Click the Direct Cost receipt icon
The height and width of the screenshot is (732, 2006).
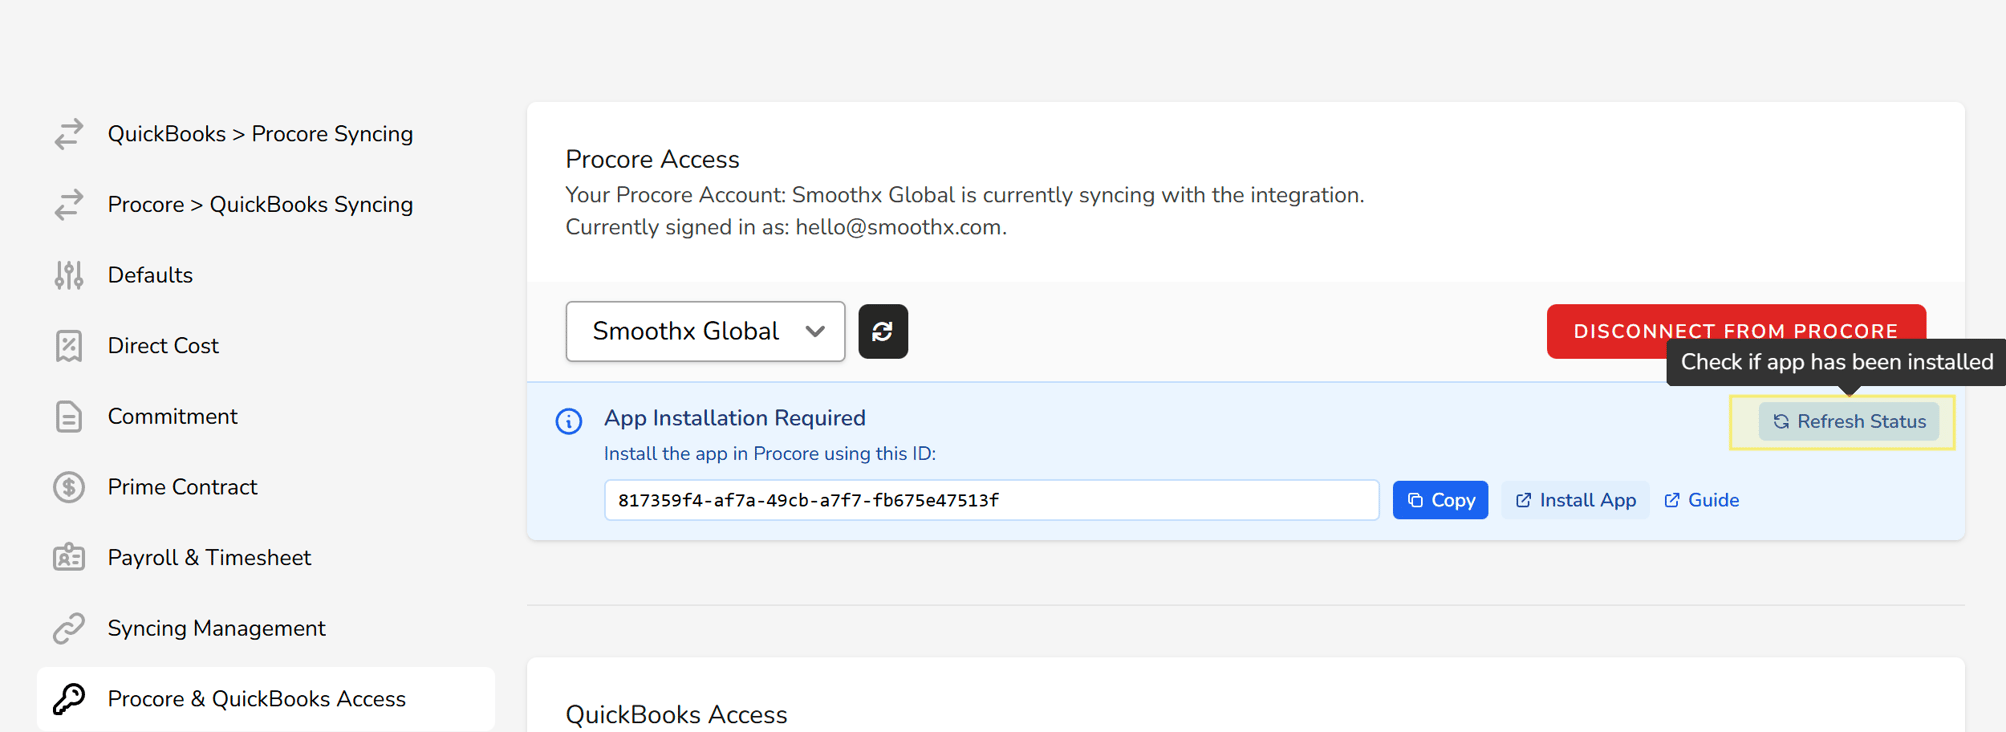click(69, 346)
